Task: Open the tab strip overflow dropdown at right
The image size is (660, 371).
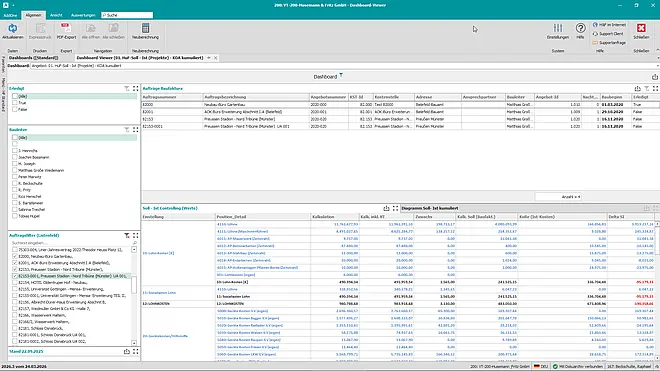Action: (657, 58)
